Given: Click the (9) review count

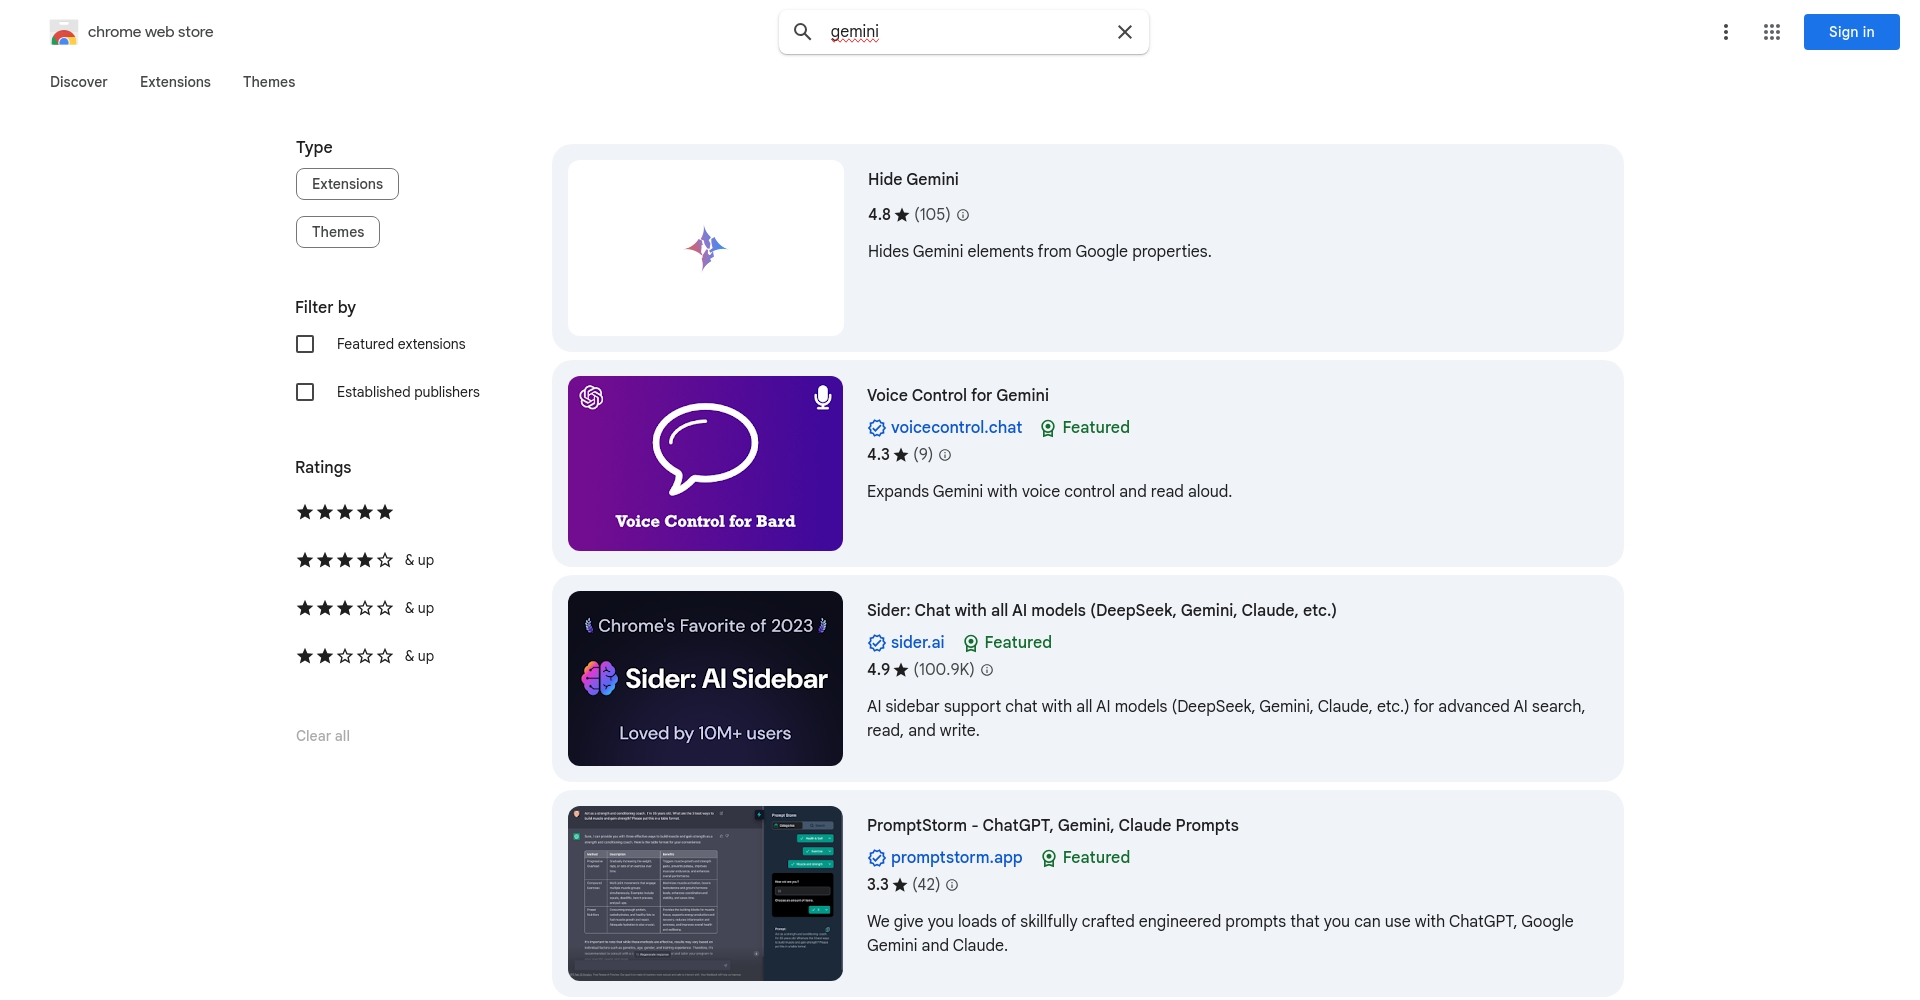Looking at the screenshot, I should tap(923, 454).
